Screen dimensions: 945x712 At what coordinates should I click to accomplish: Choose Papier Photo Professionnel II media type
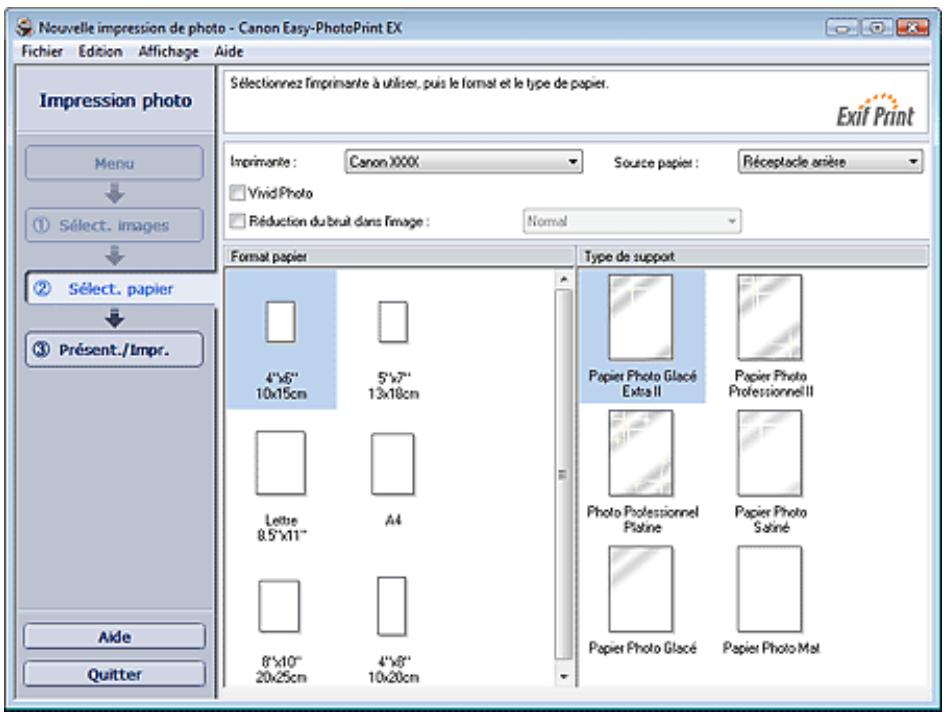pos(770,336)
